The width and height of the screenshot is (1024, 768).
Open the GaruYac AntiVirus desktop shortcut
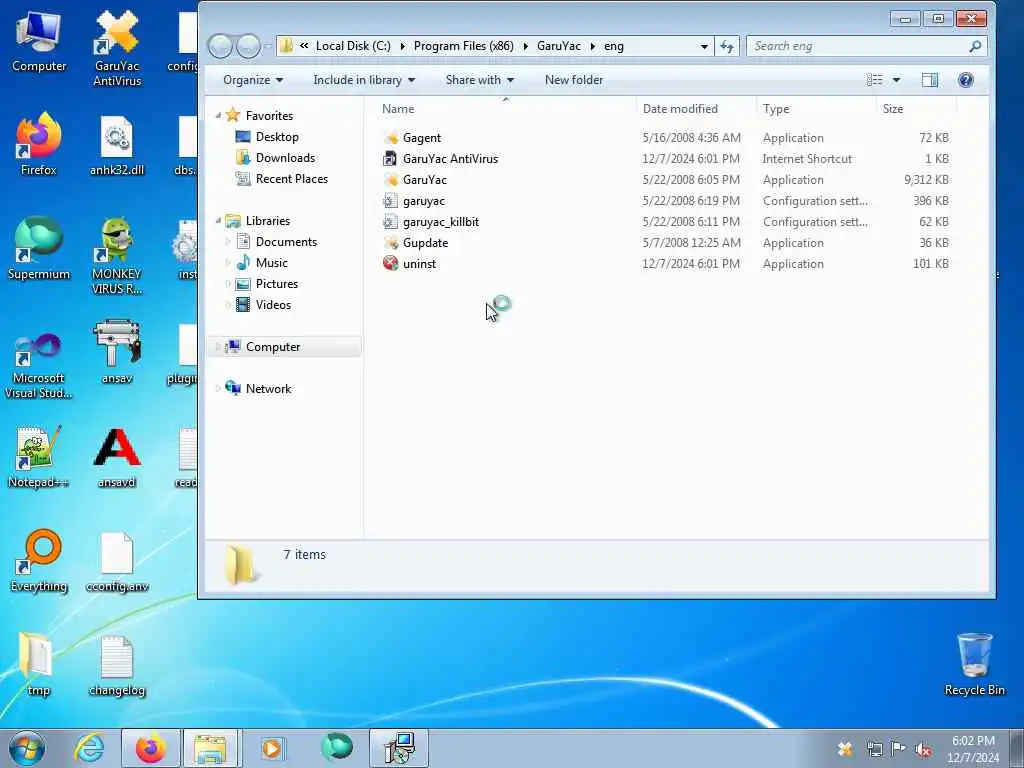coord(117,48)
